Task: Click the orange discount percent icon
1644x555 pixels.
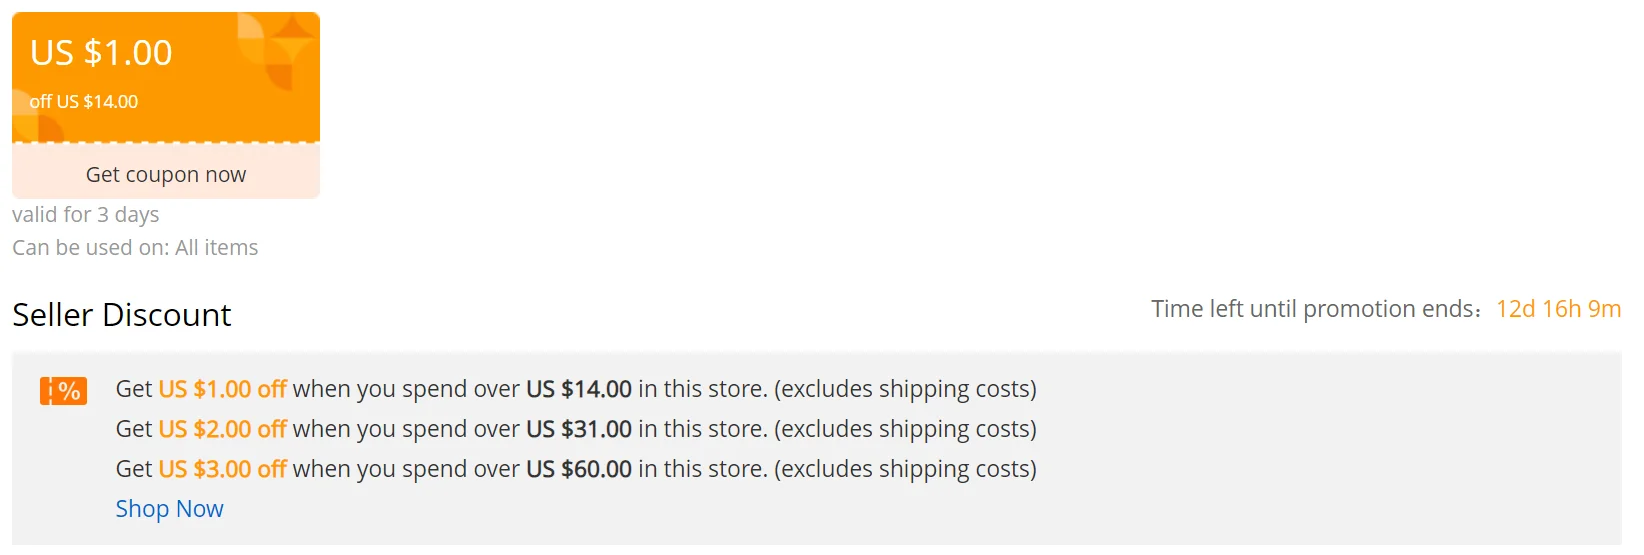Action: coord(63,390)
